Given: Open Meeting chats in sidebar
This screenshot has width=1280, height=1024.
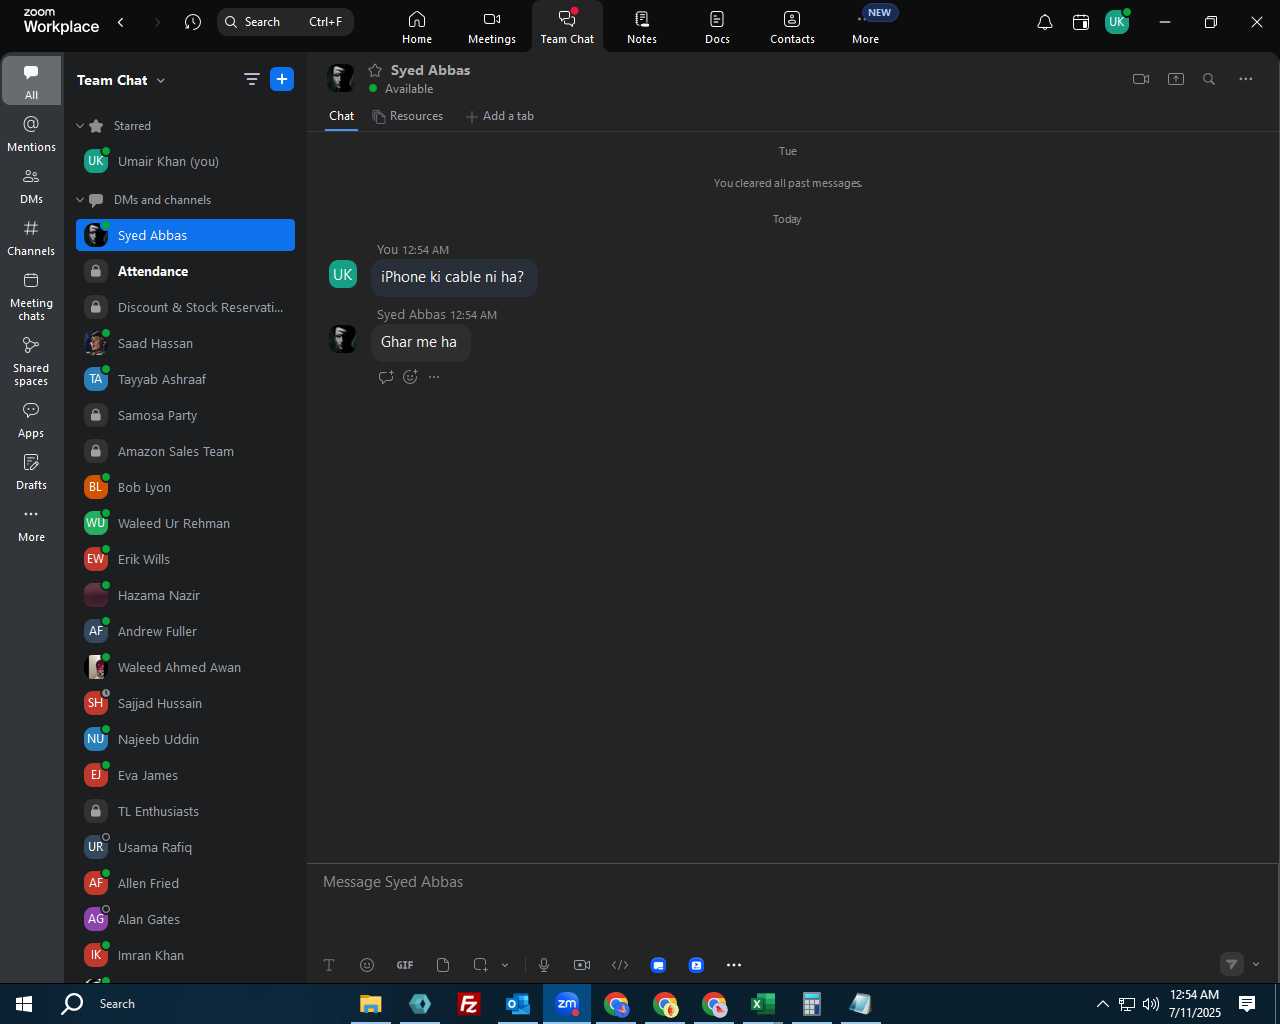Looking at the screenshot, I should pos(32,296).
